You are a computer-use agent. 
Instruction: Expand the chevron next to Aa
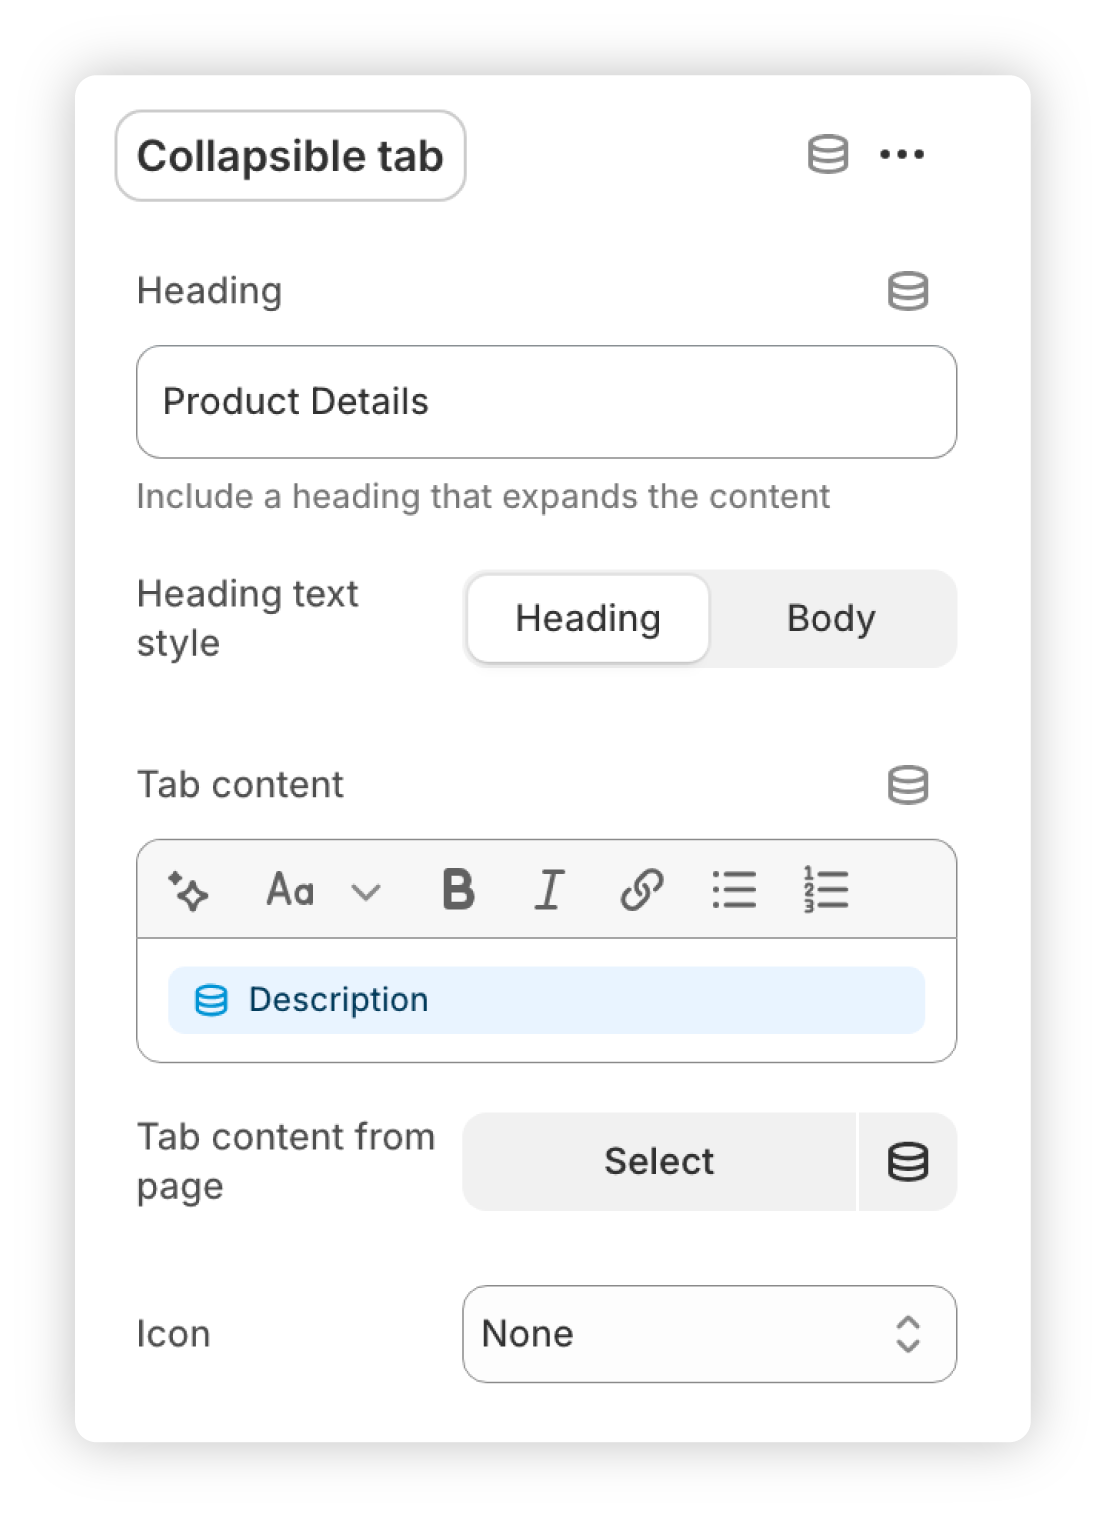point(366,891)
